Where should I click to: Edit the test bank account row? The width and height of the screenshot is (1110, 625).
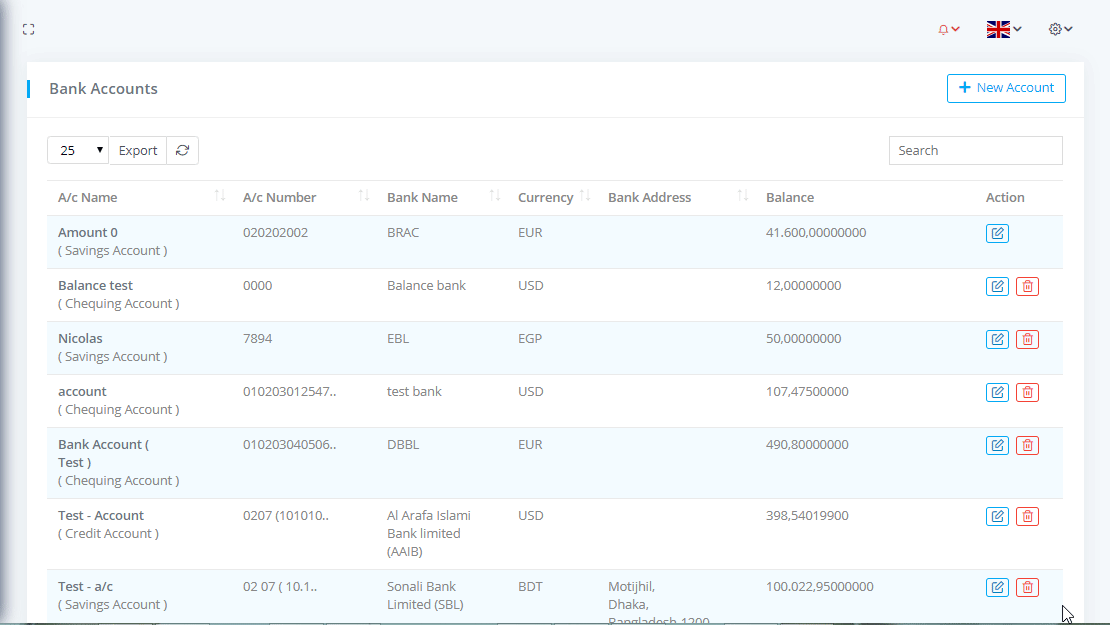997,393
